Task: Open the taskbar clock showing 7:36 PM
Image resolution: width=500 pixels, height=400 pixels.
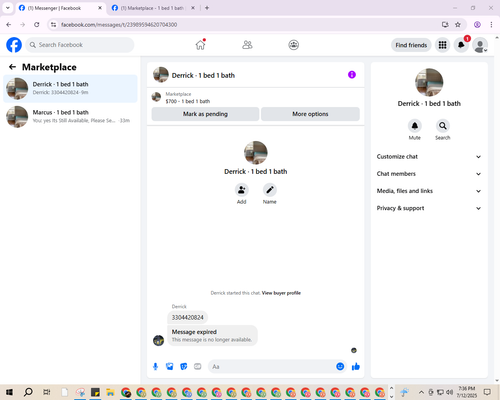Action: click(x=466, y=392)
